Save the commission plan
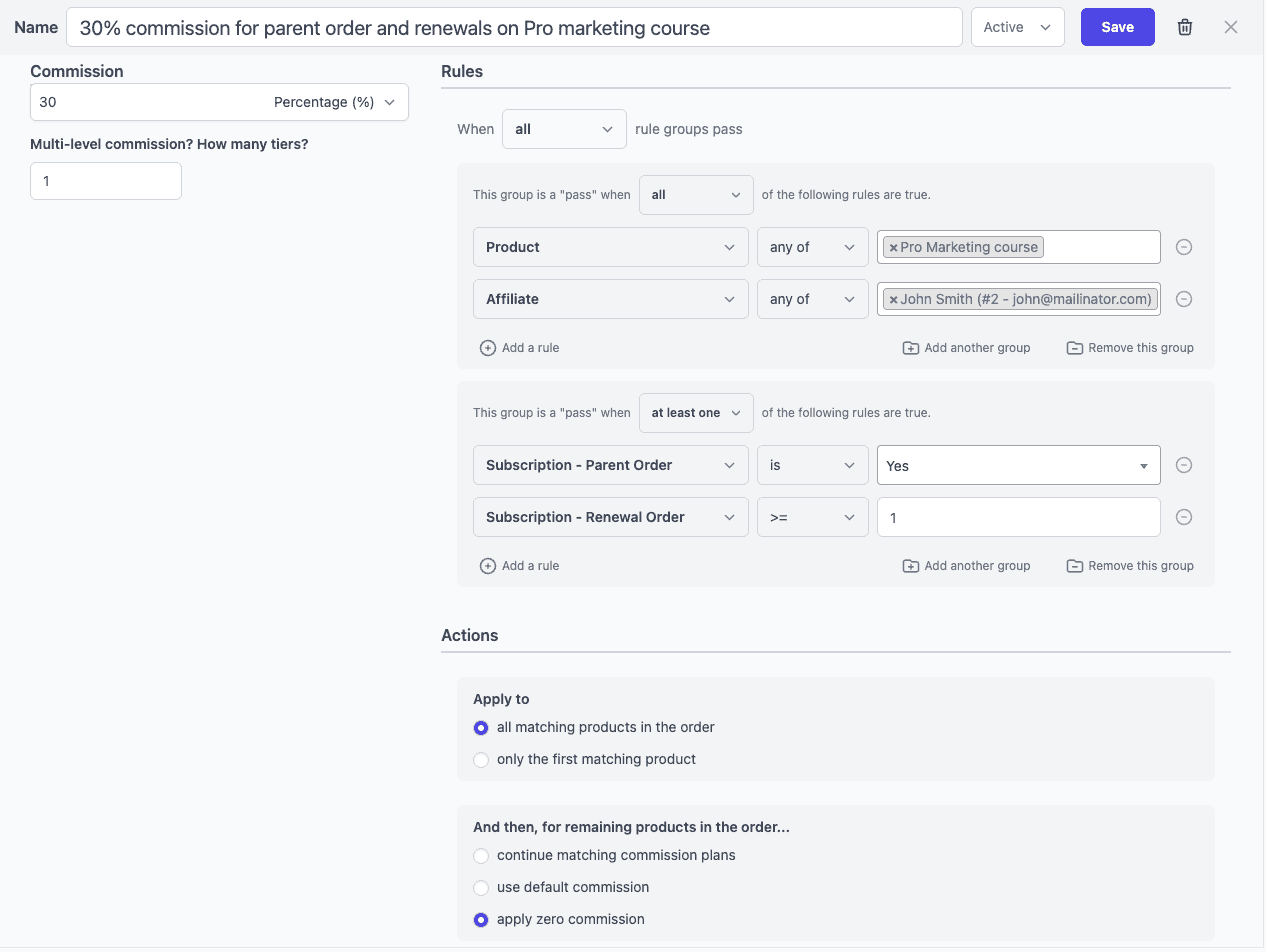 point(1118,27)
